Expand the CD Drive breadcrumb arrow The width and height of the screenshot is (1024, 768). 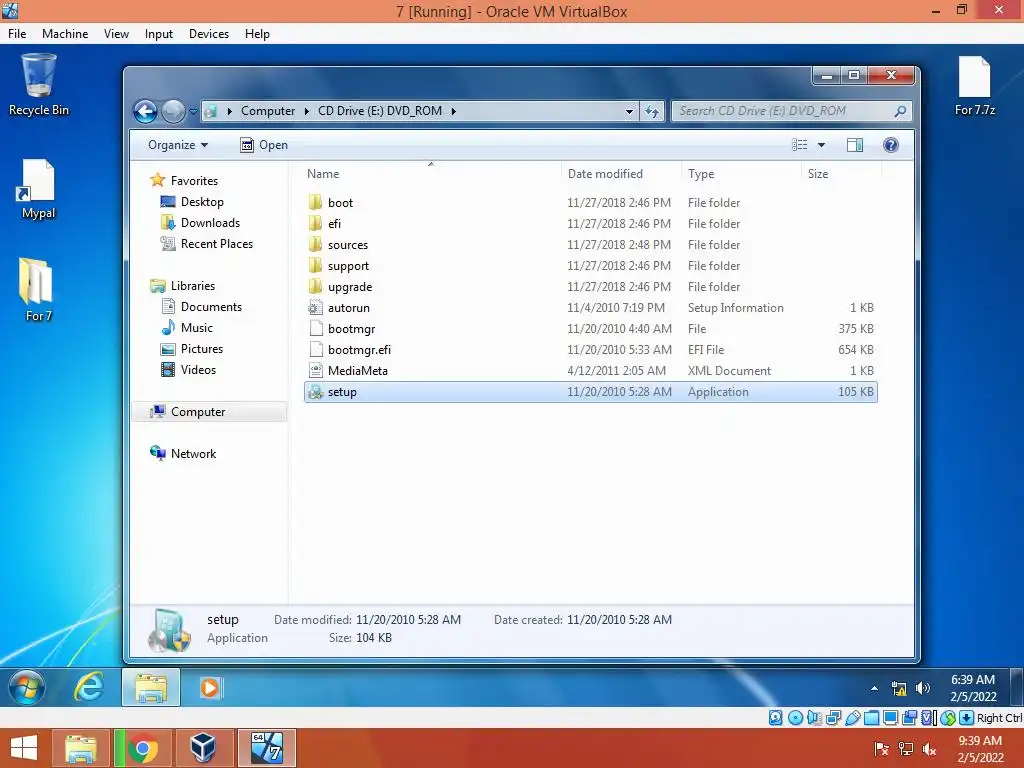(x=453, y=111)
